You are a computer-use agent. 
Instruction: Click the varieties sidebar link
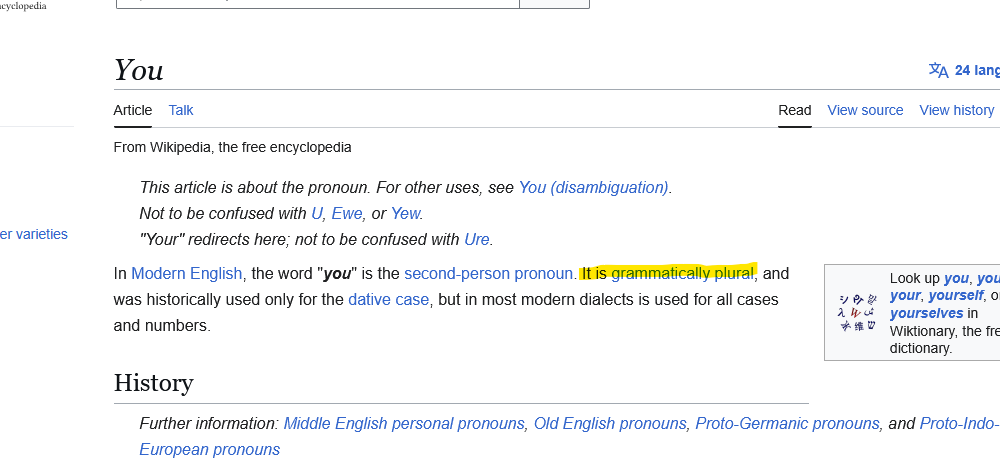pyautogui.click(x=34, y=234)
